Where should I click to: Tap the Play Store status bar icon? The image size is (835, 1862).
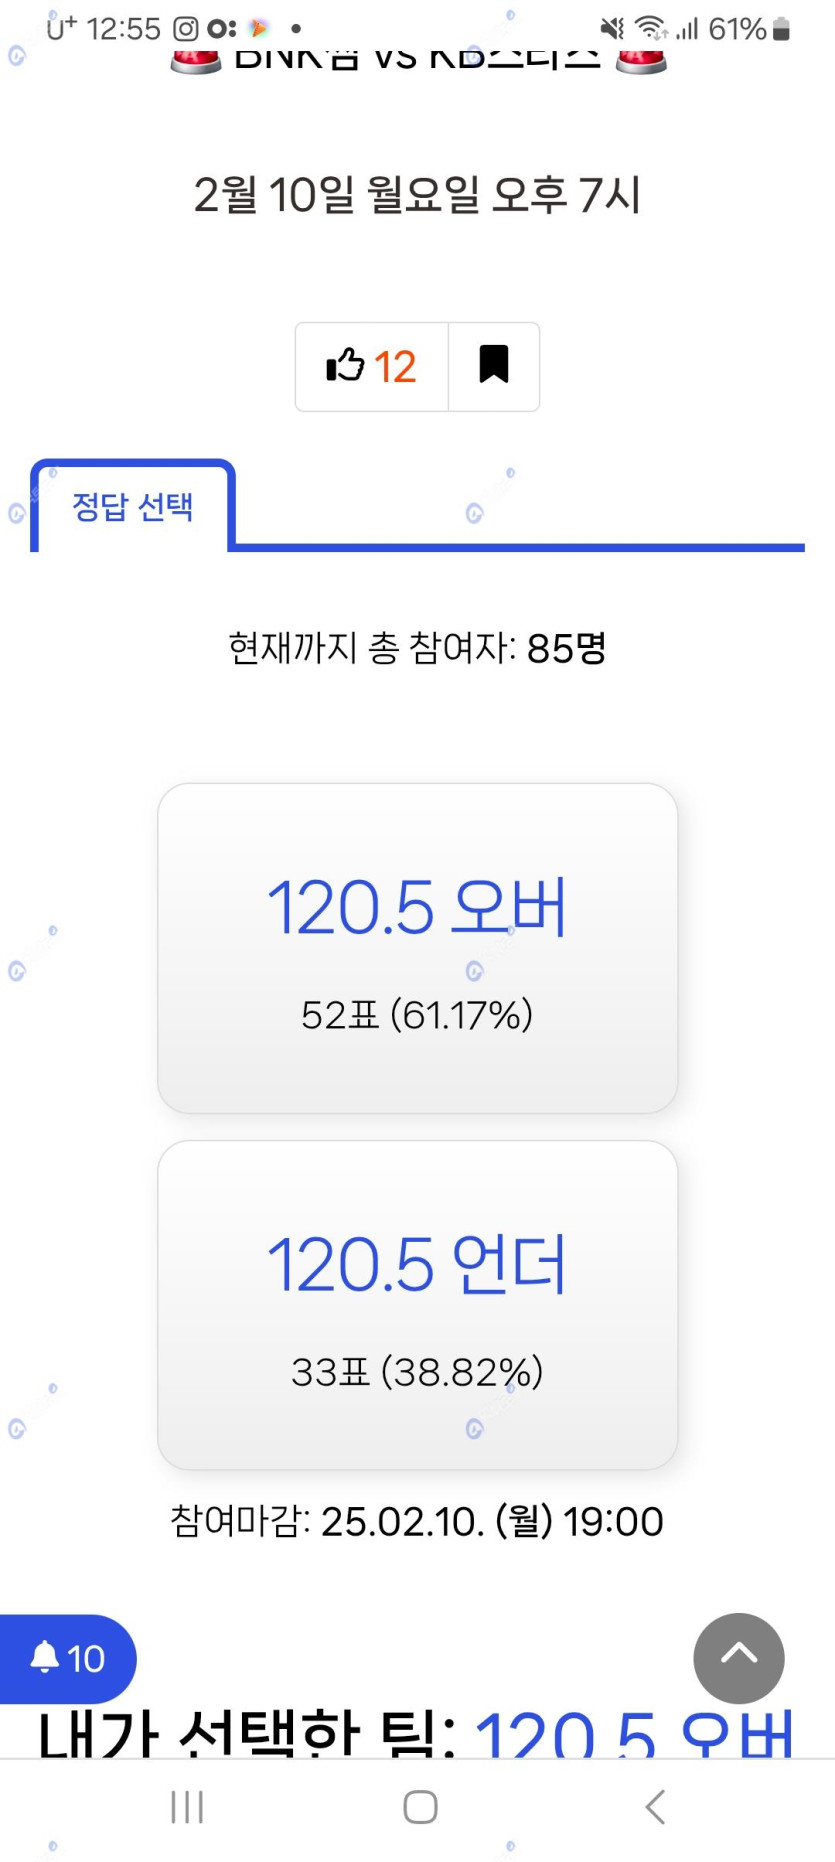click(259, 29)
